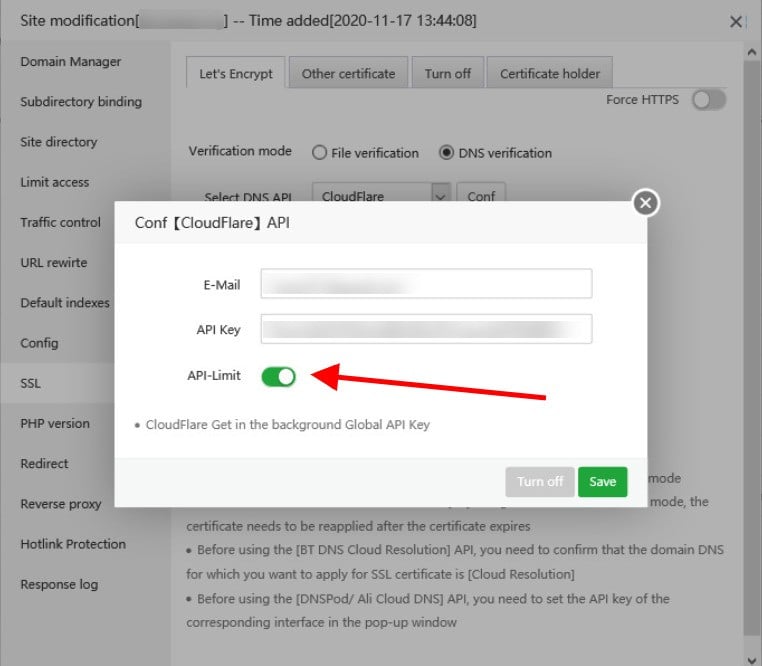Screen dimensions: 762x666
Task: Open the Turn off tab
Action: click(x=448, y=73)
